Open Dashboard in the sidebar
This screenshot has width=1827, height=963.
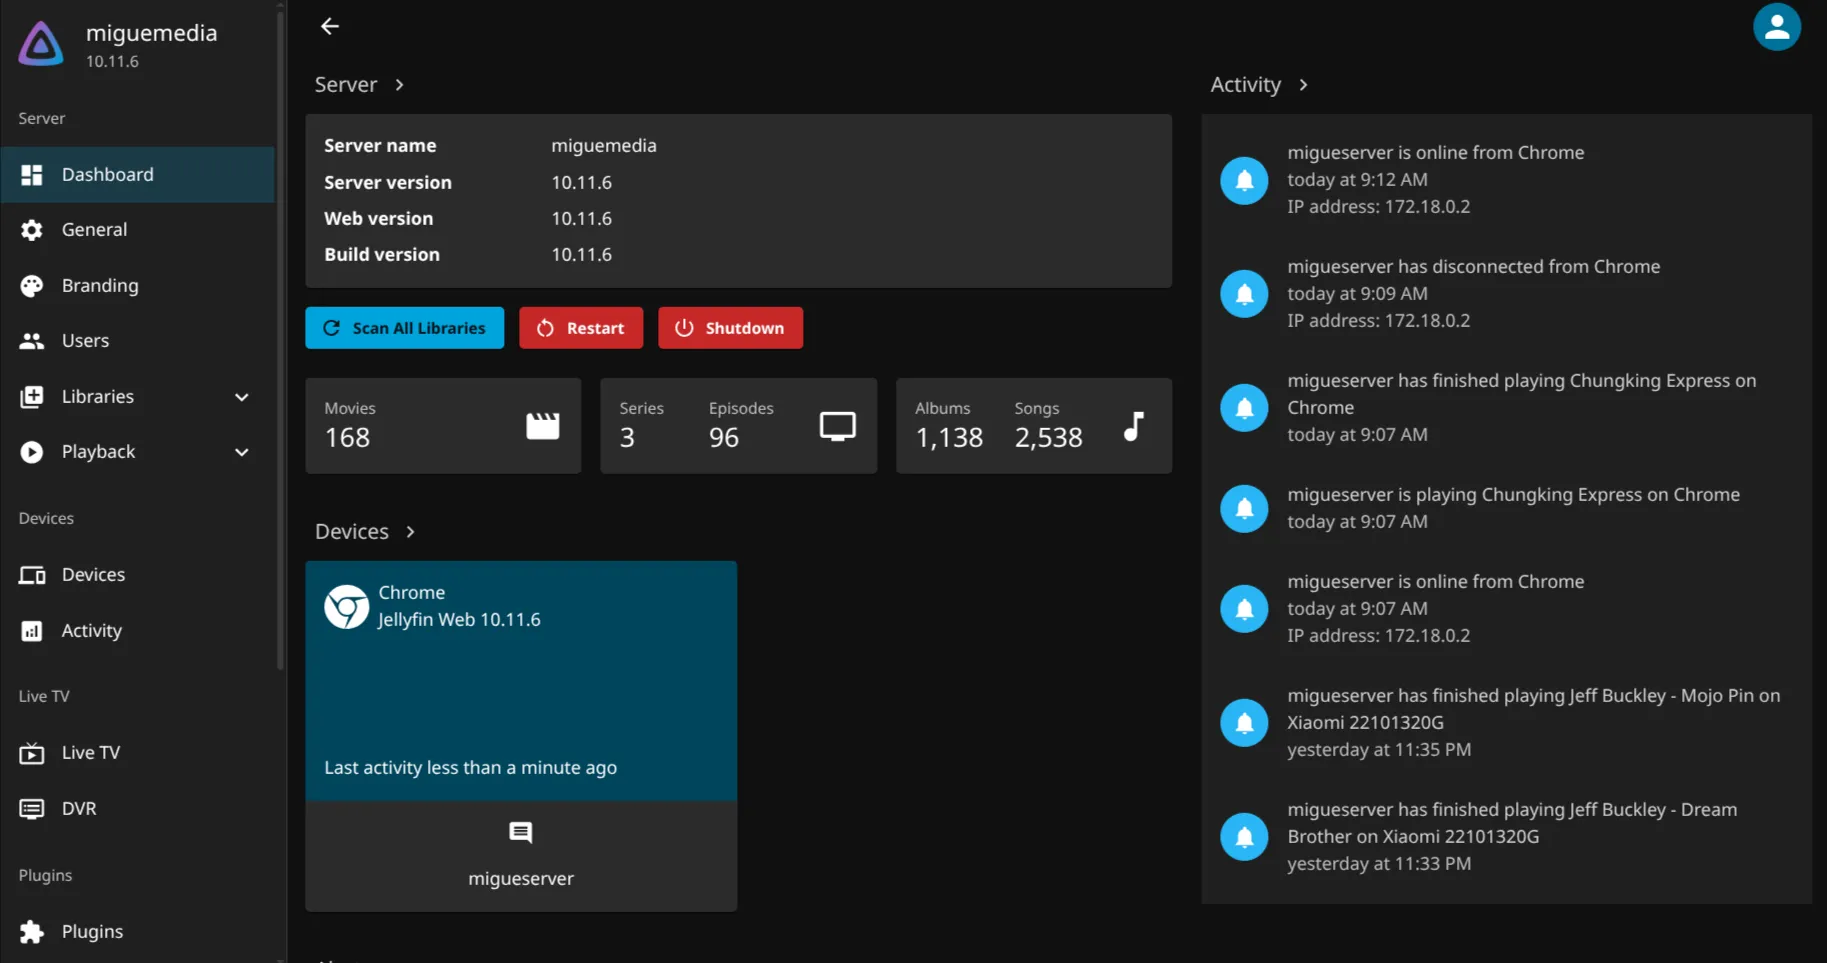pyautogui.click(x=137, y=174)
